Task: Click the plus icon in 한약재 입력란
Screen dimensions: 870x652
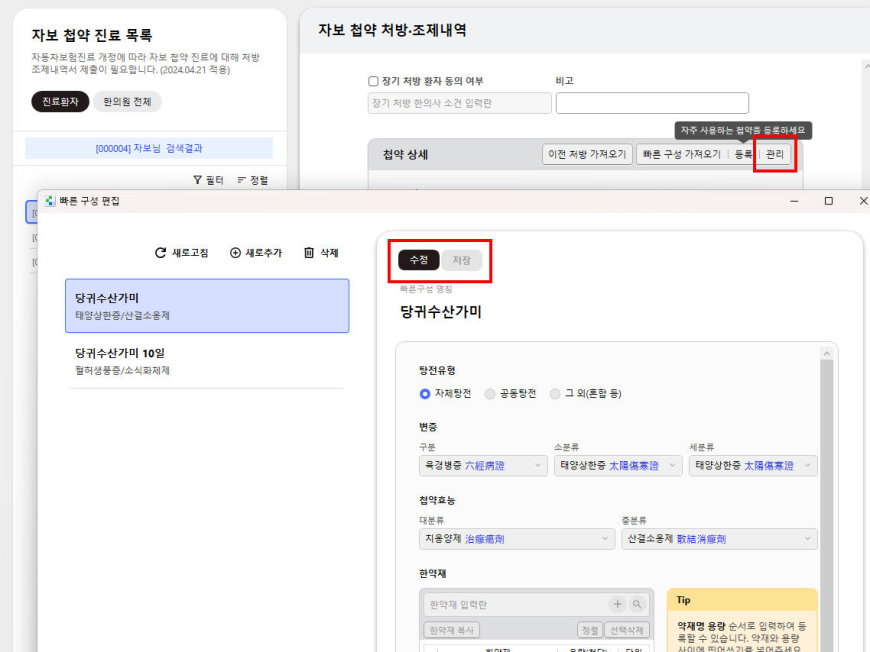Action: point(618,604)
